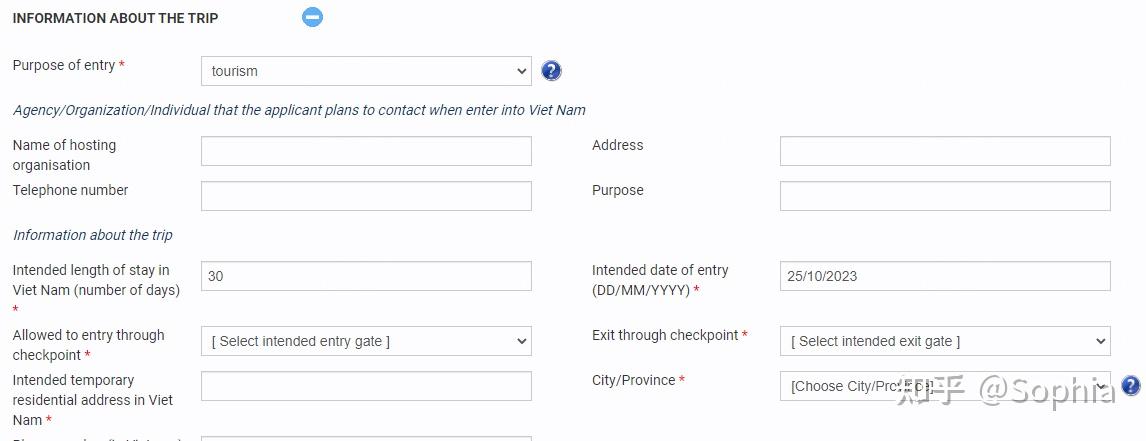The width and height of the screenshot is (1146, 441).
Task: Click the Purpose of entry label
Action: coord(64,65)
